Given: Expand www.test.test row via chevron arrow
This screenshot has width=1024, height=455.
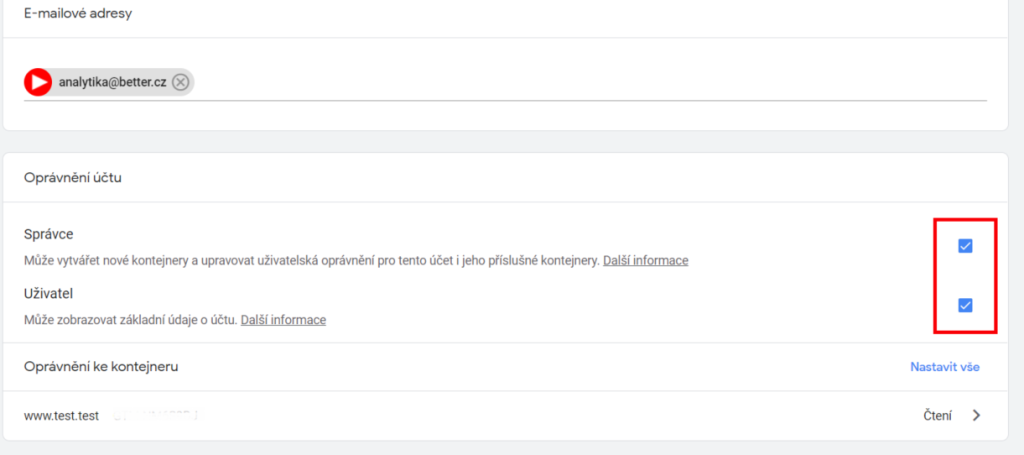Looking at the screenshot, I should (x=976, y=415).
